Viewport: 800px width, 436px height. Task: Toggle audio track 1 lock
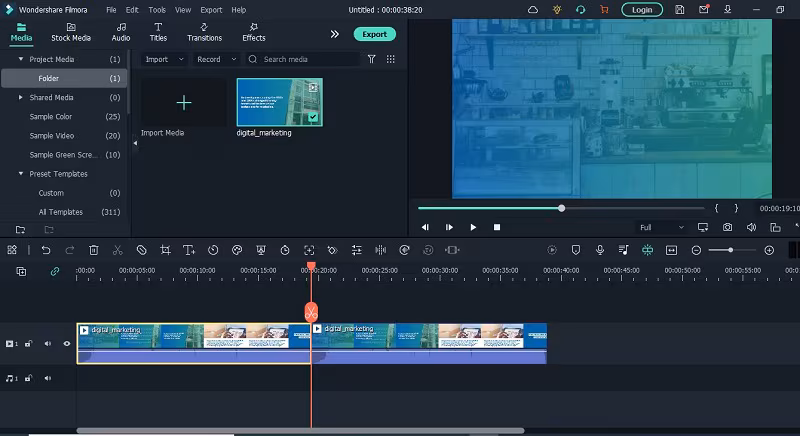click(29, 378)
